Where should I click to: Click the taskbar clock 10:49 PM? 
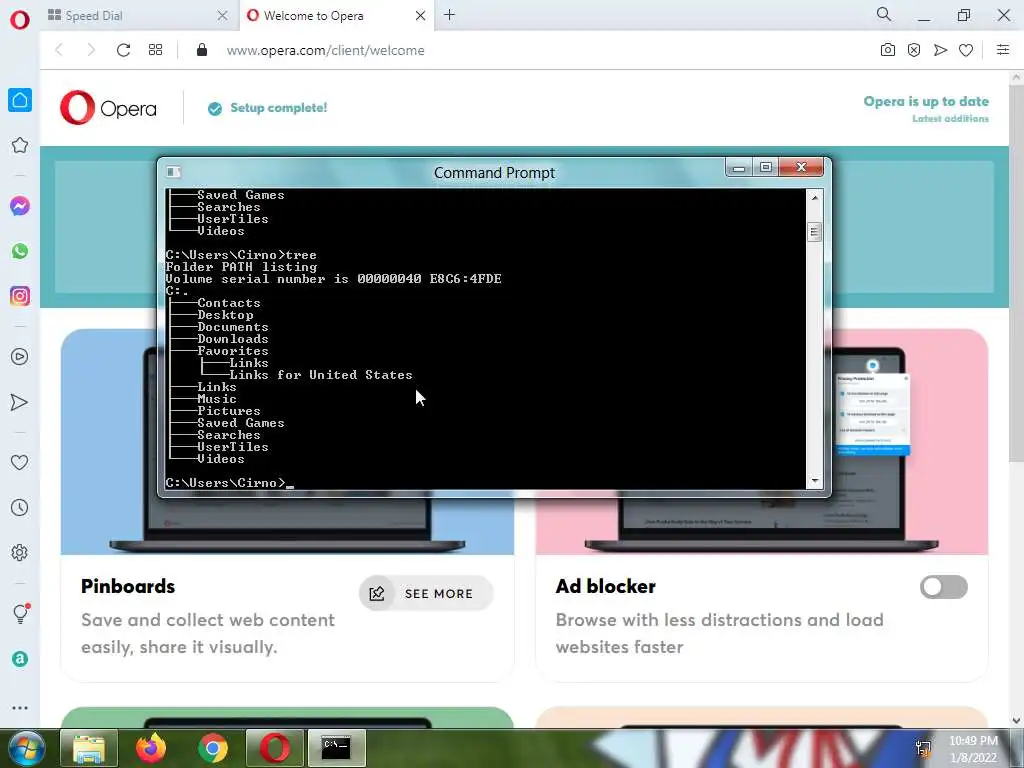(x=973, y=741)
